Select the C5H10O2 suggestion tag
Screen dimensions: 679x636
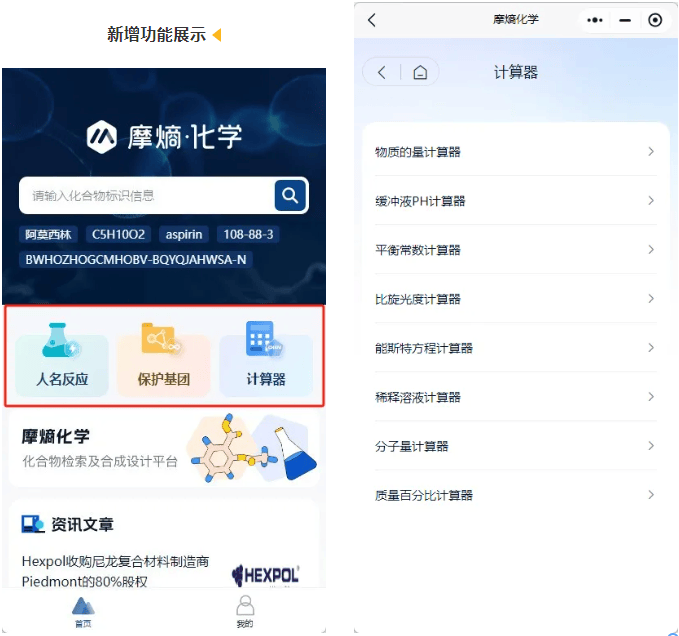pyautogui.click(x=118, y=235)
